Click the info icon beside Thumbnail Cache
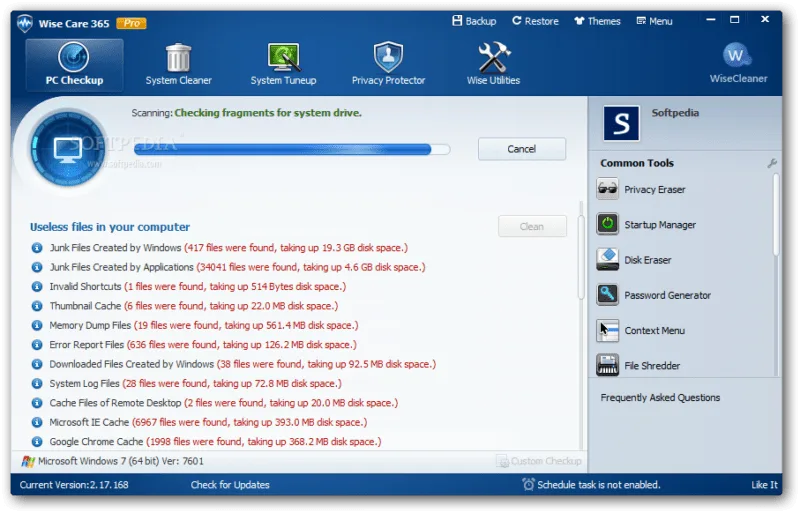Viewport: 800px width, 513px height. (37, 306)
